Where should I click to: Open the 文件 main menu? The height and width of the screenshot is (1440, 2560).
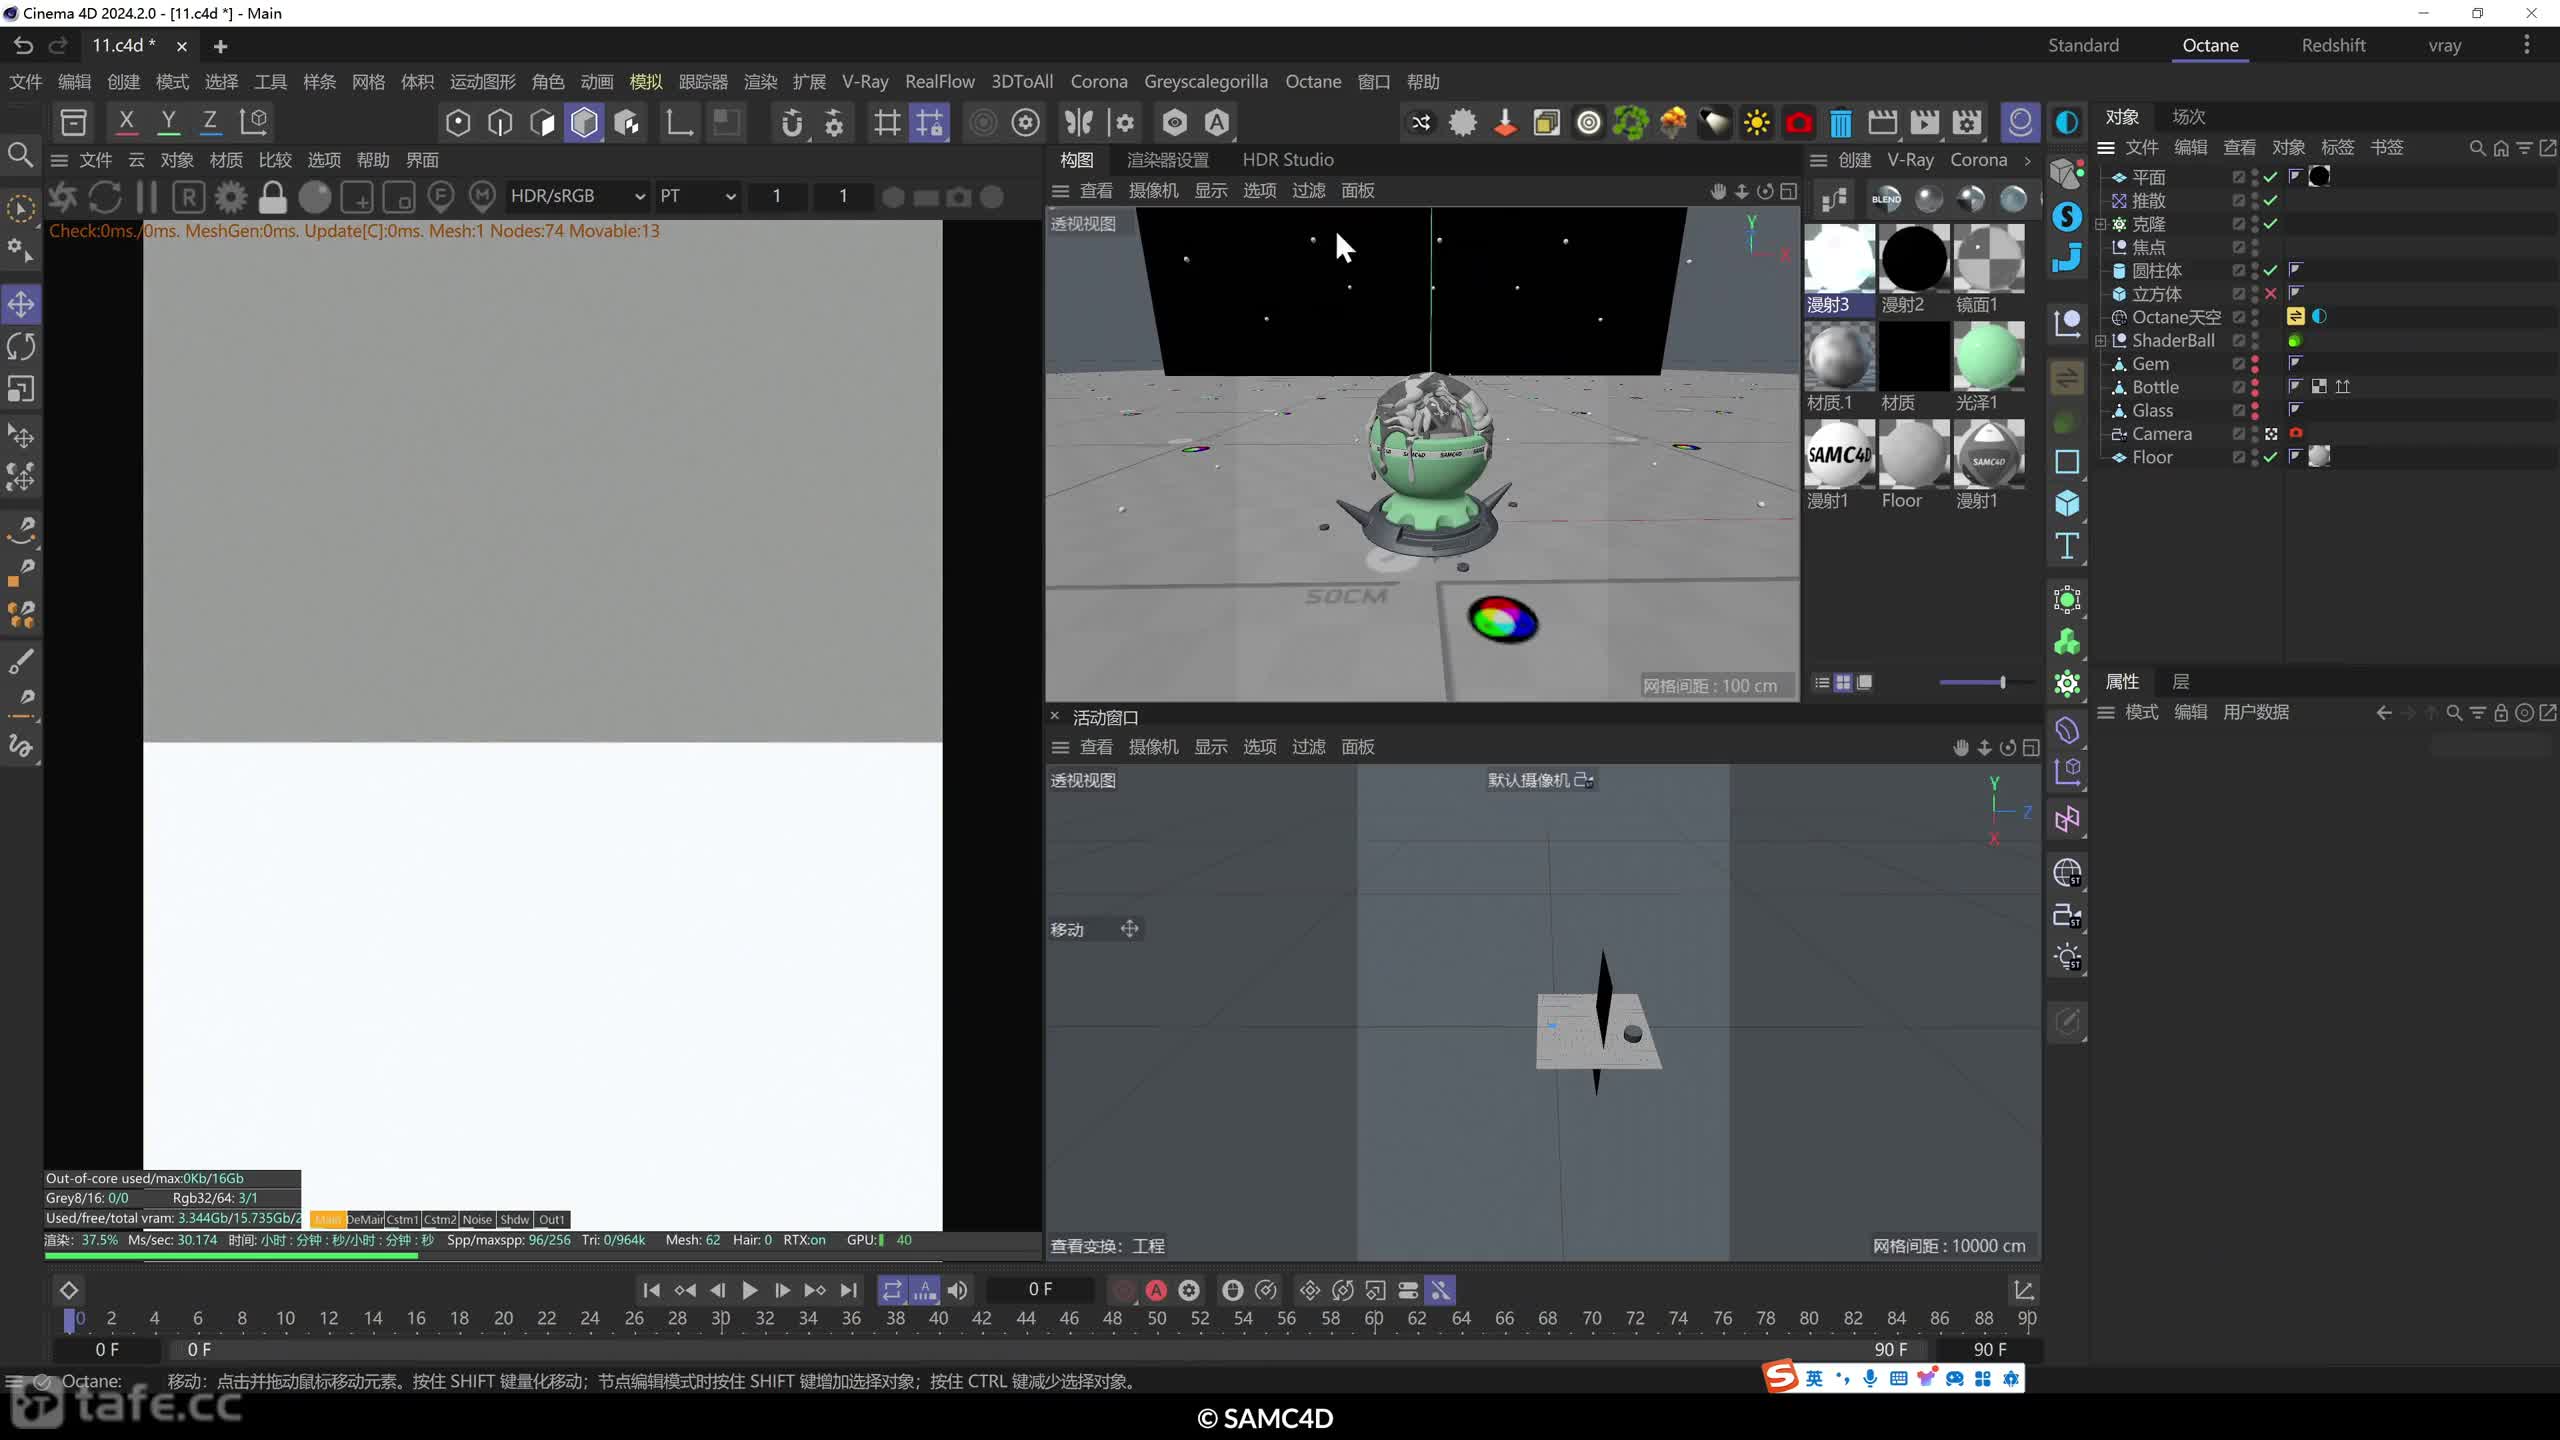25,82
